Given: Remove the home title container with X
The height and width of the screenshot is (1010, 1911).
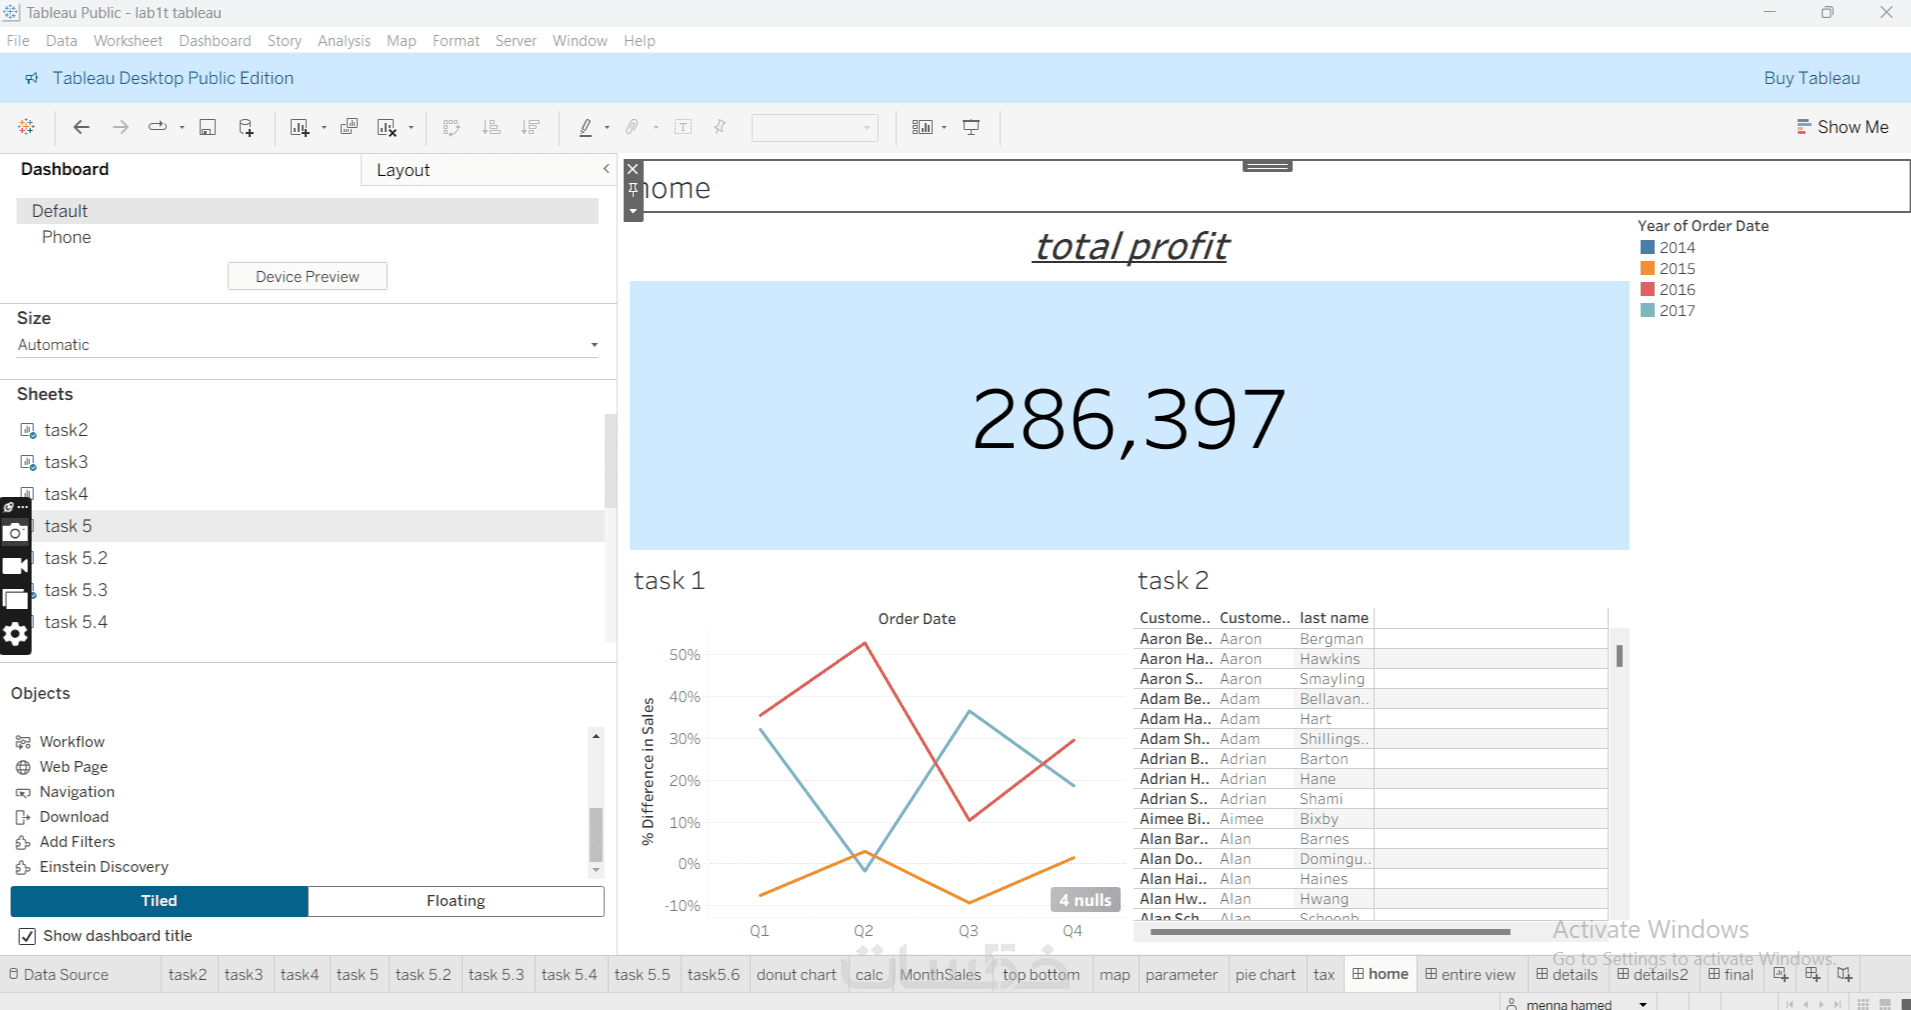Looking at the screenshot, I should 633,169.
